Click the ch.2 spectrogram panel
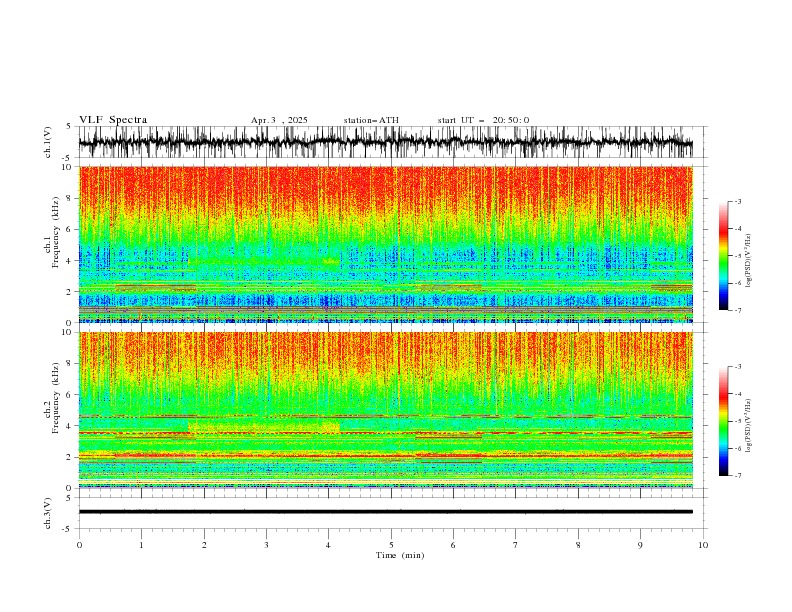The height and width of the screenshot is (612, 792). tap(385, 410)
